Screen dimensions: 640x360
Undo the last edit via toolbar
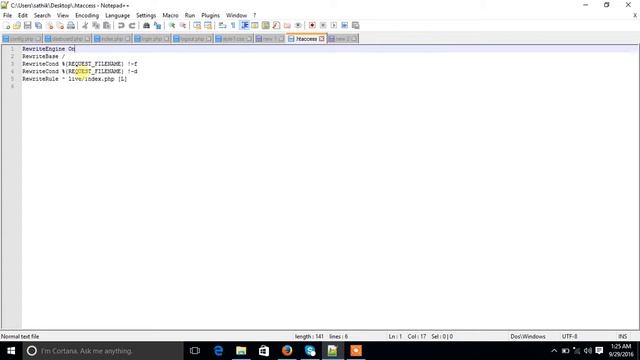[121, 25]
